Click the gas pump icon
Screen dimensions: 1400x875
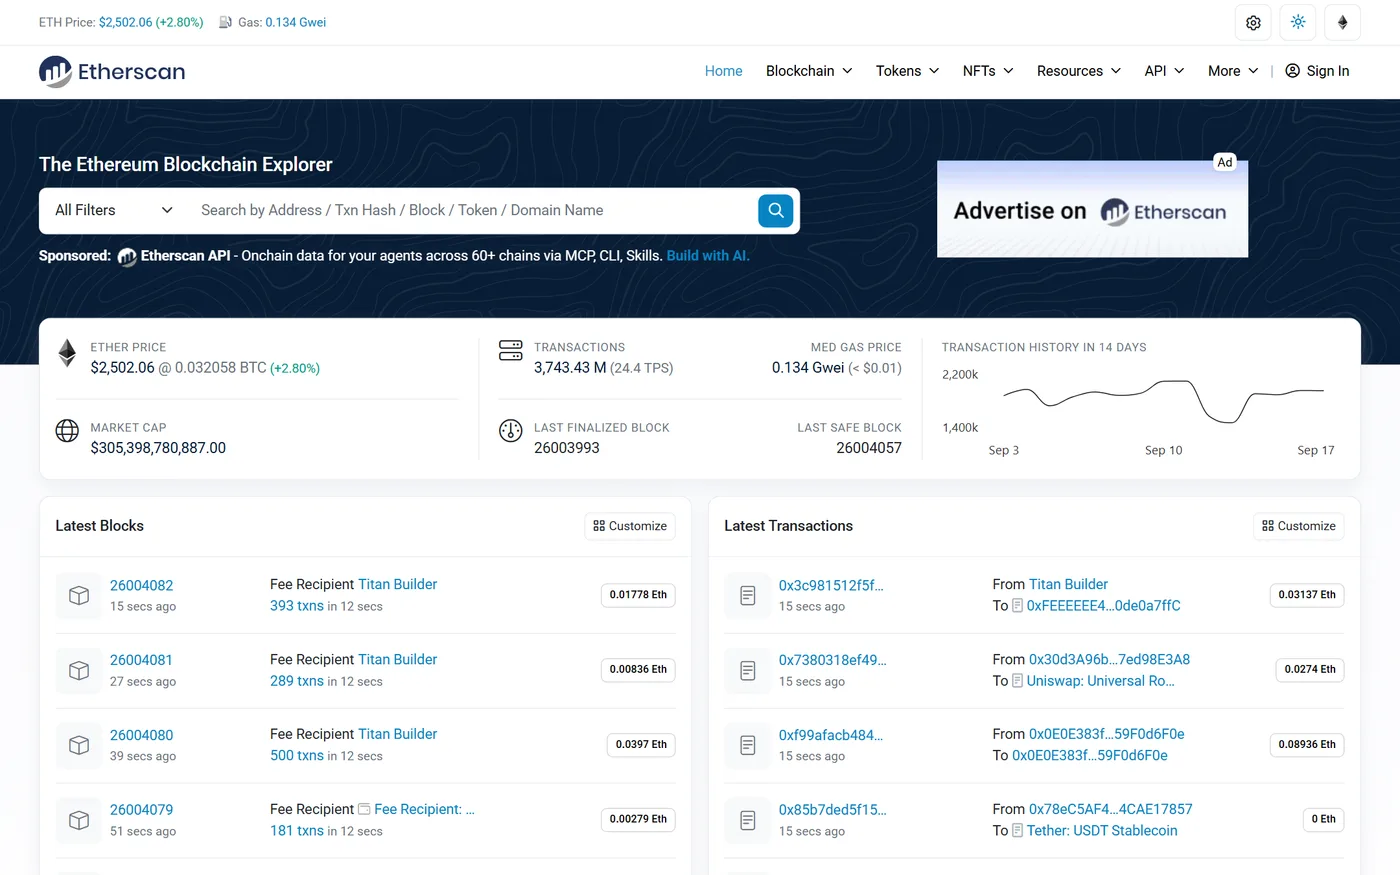pos(226,22)
